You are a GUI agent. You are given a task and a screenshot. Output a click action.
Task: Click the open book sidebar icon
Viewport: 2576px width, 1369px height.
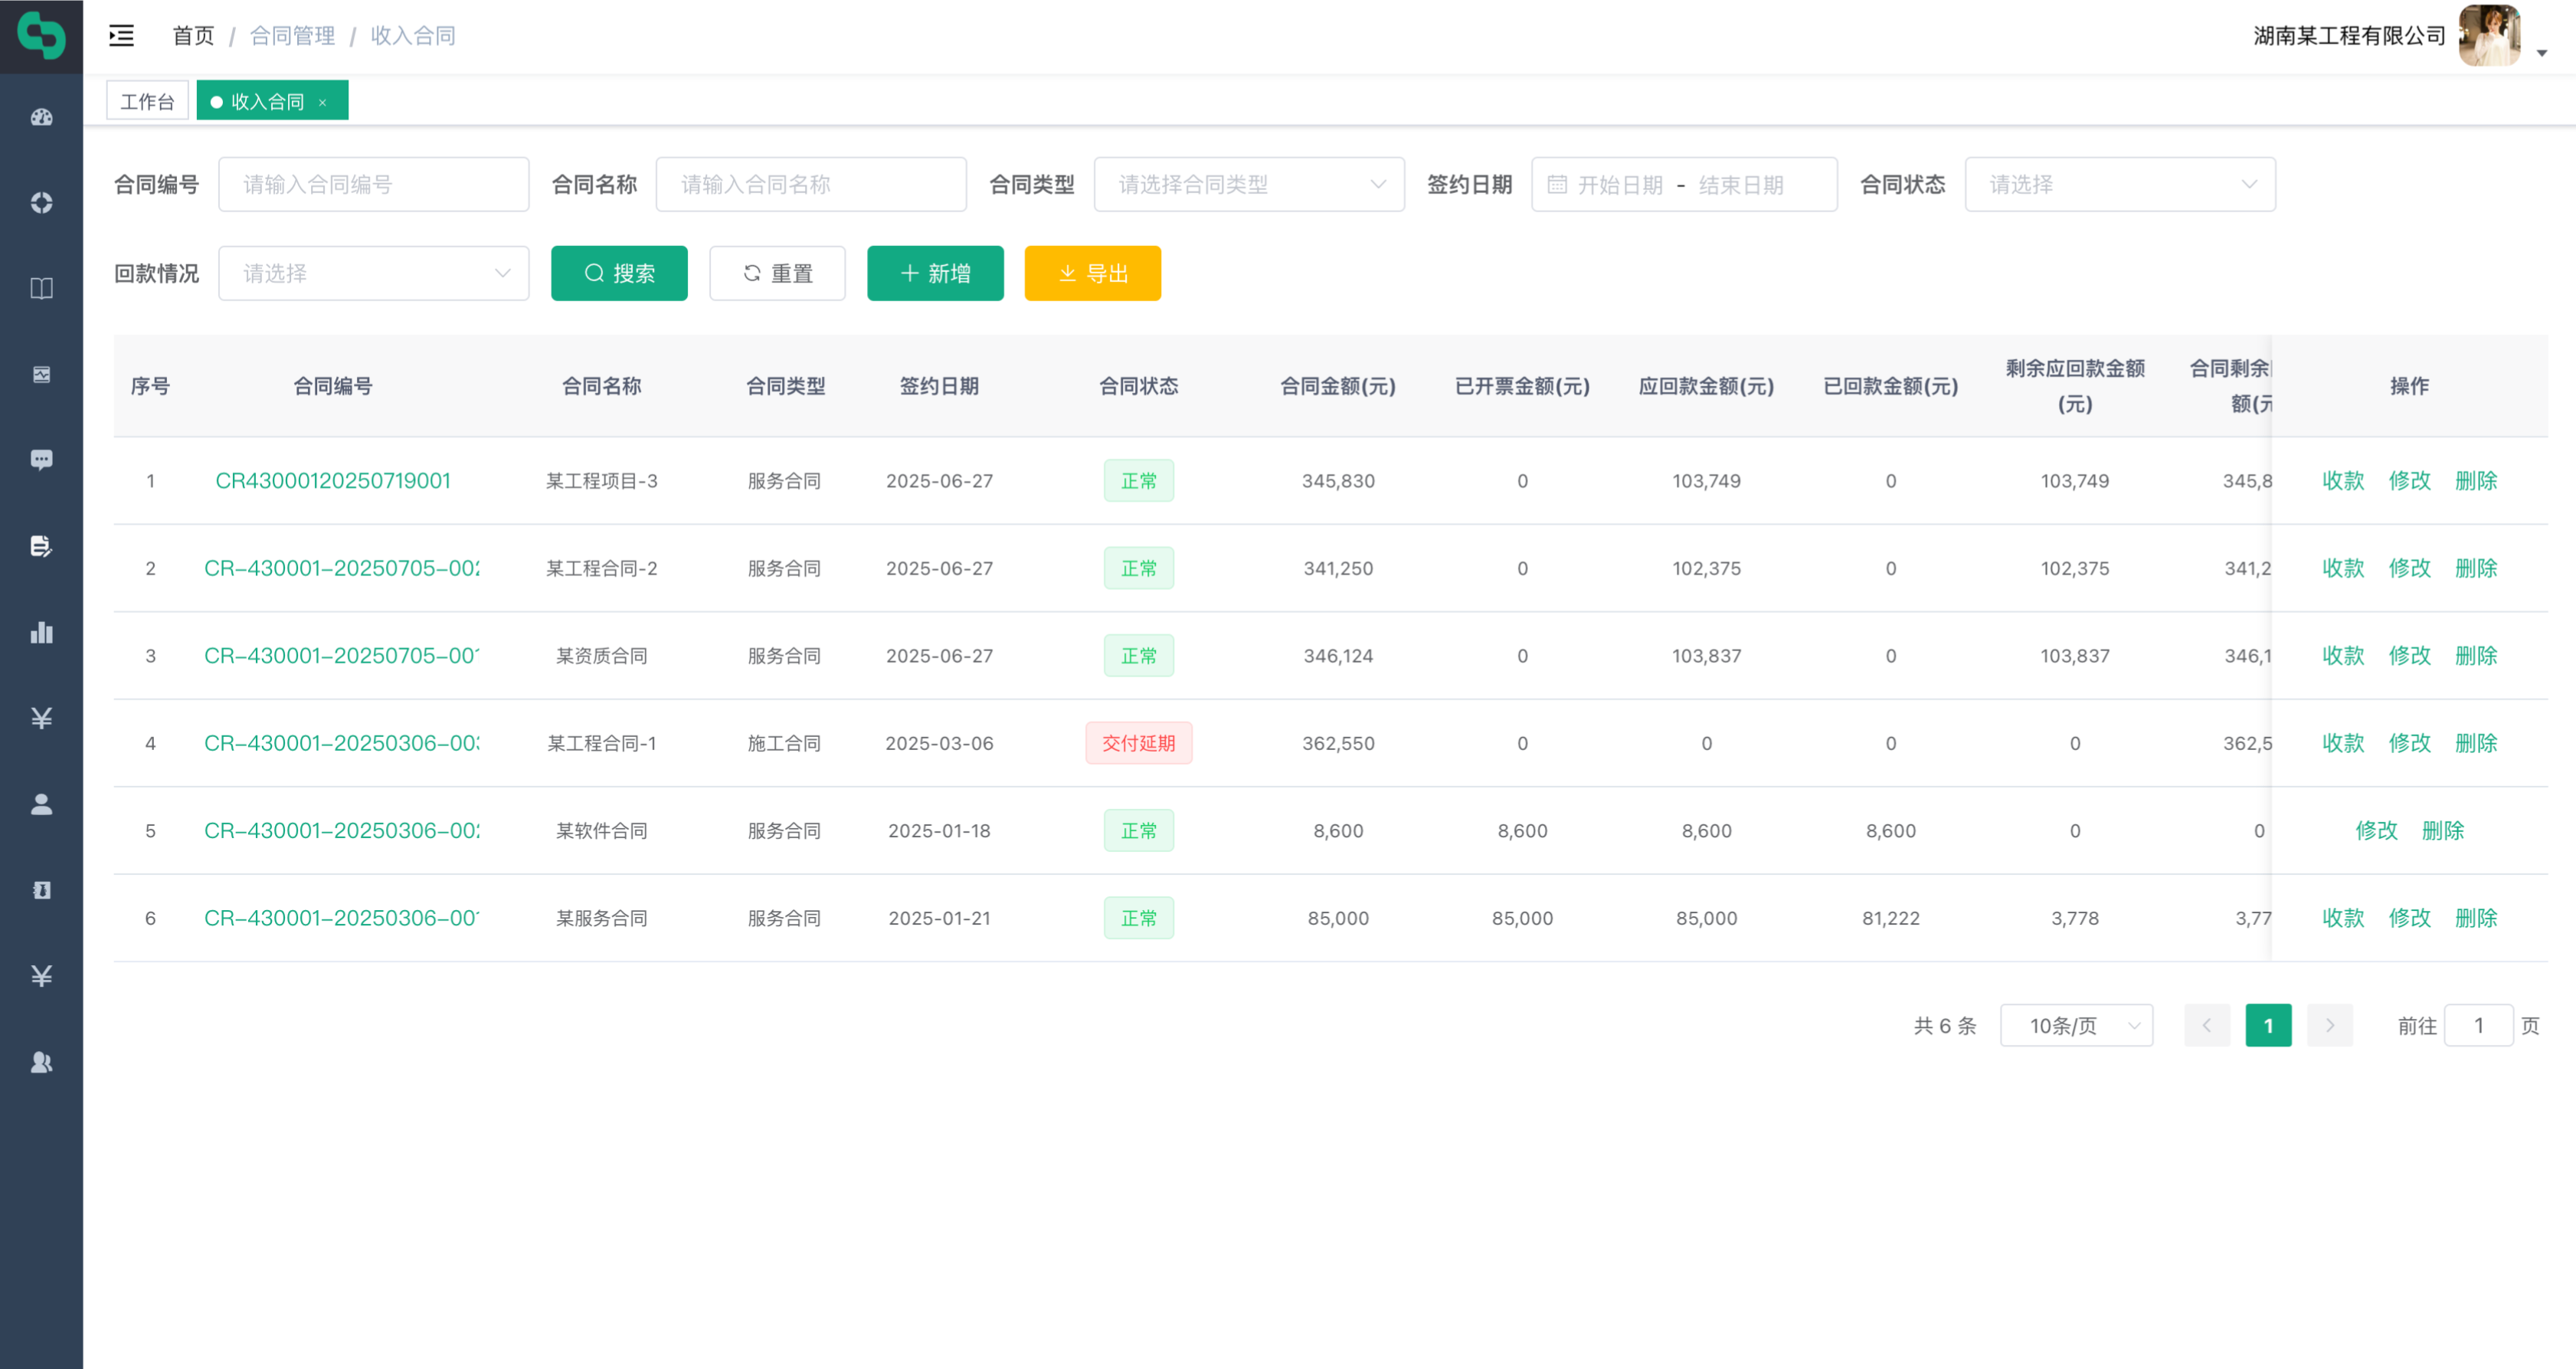coord(41,289)
